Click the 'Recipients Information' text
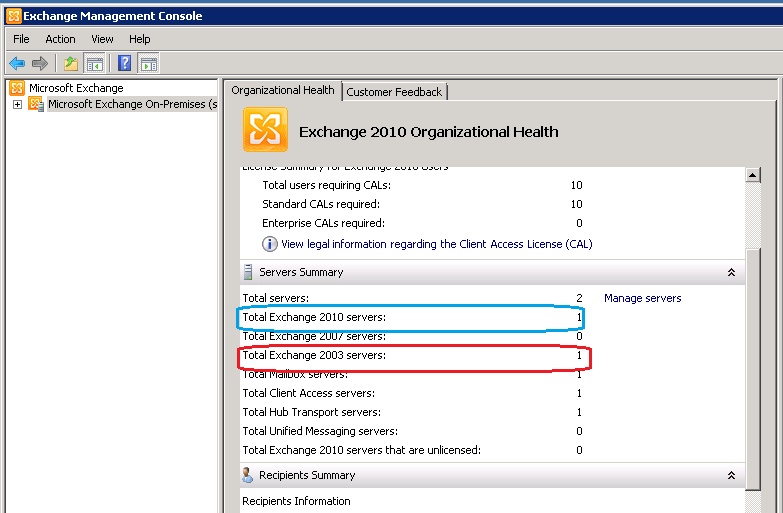This screenshot has width=783, height=513. (296, 501)
